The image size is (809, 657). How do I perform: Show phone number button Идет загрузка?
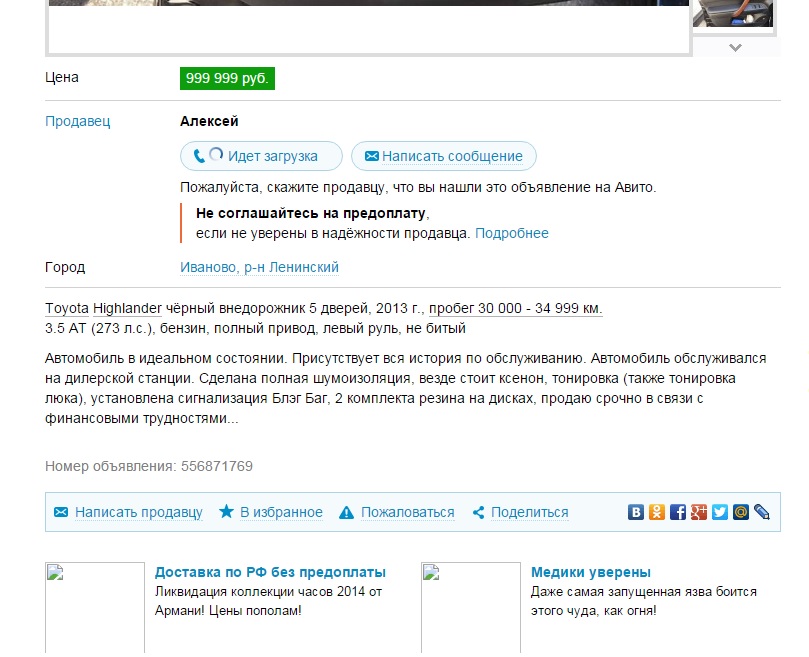[x=261, y=156]
